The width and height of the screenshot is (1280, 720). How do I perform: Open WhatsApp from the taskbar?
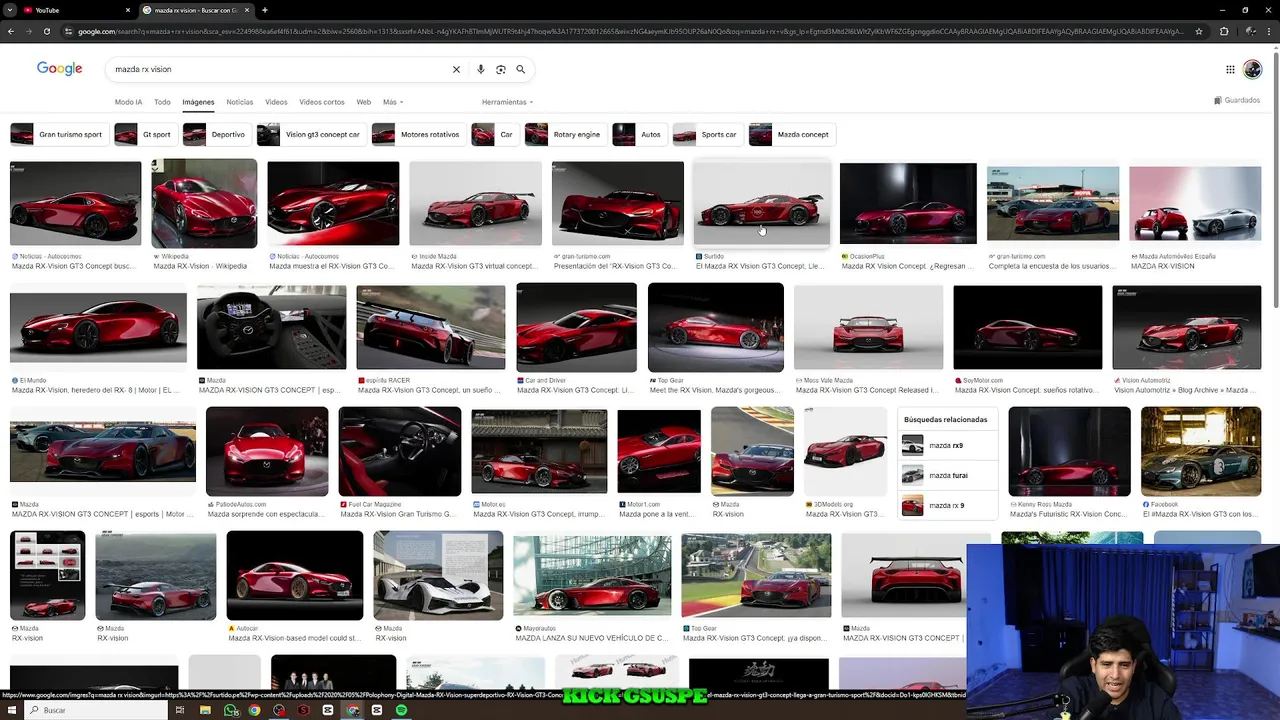(231, 710)
